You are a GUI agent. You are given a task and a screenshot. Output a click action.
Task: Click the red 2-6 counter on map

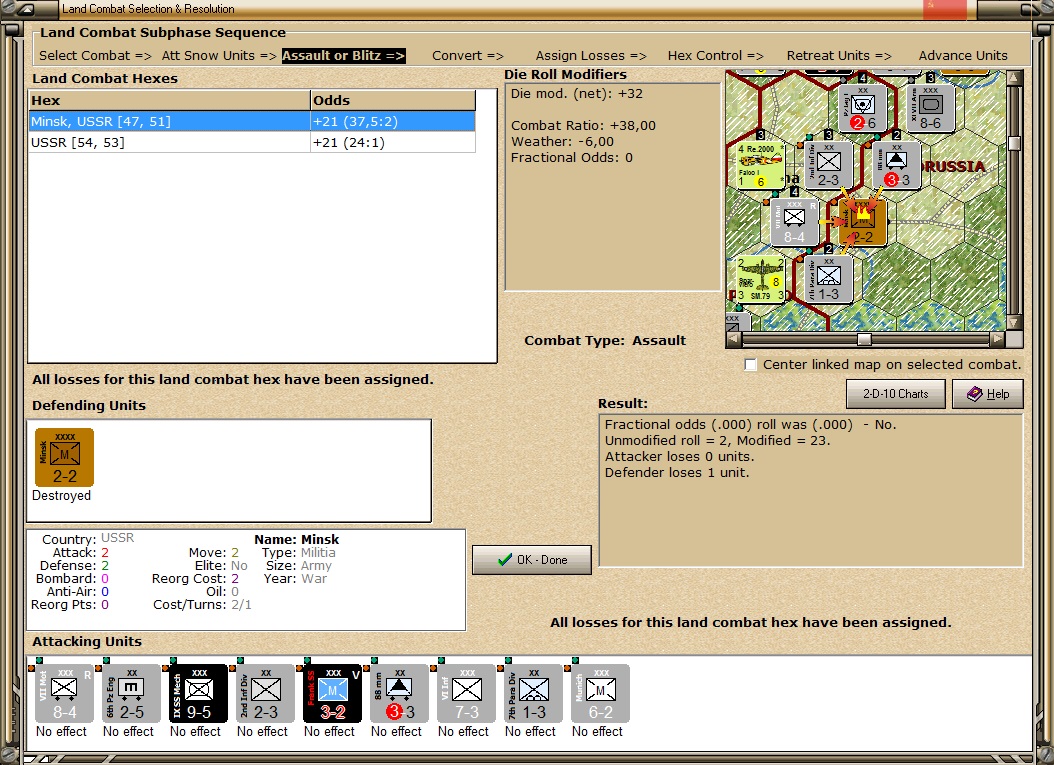coord(862,108)
